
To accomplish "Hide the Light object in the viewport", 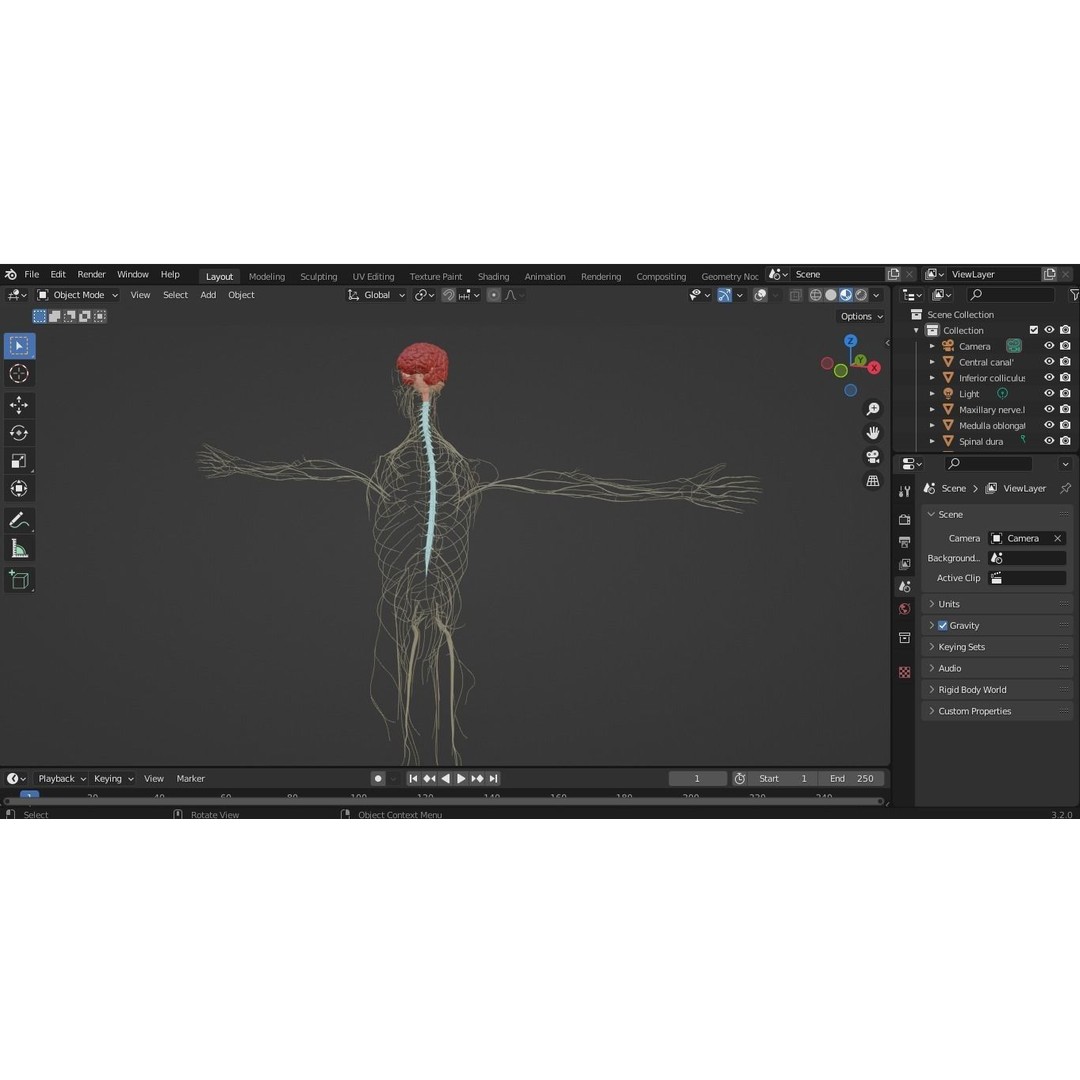I will click(x=1048, y=393).
